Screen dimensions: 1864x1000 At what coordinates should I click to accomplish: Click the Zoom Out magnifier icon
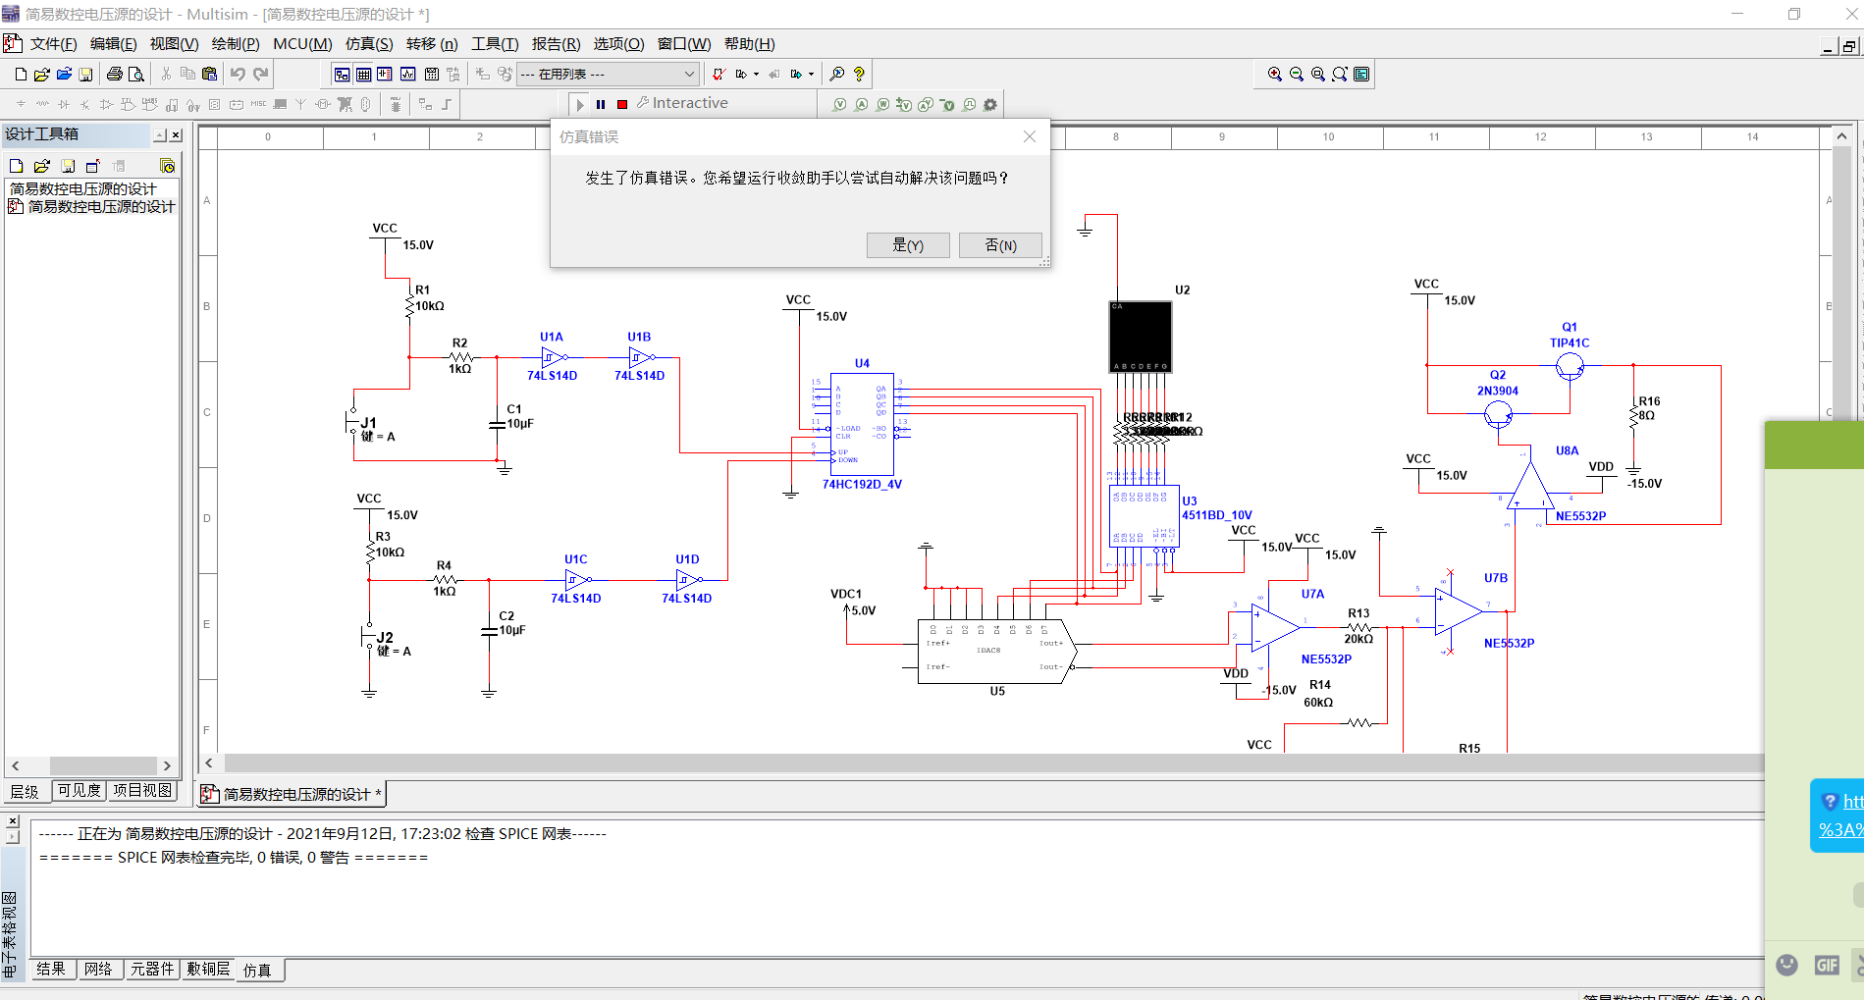click(1297, 74)
